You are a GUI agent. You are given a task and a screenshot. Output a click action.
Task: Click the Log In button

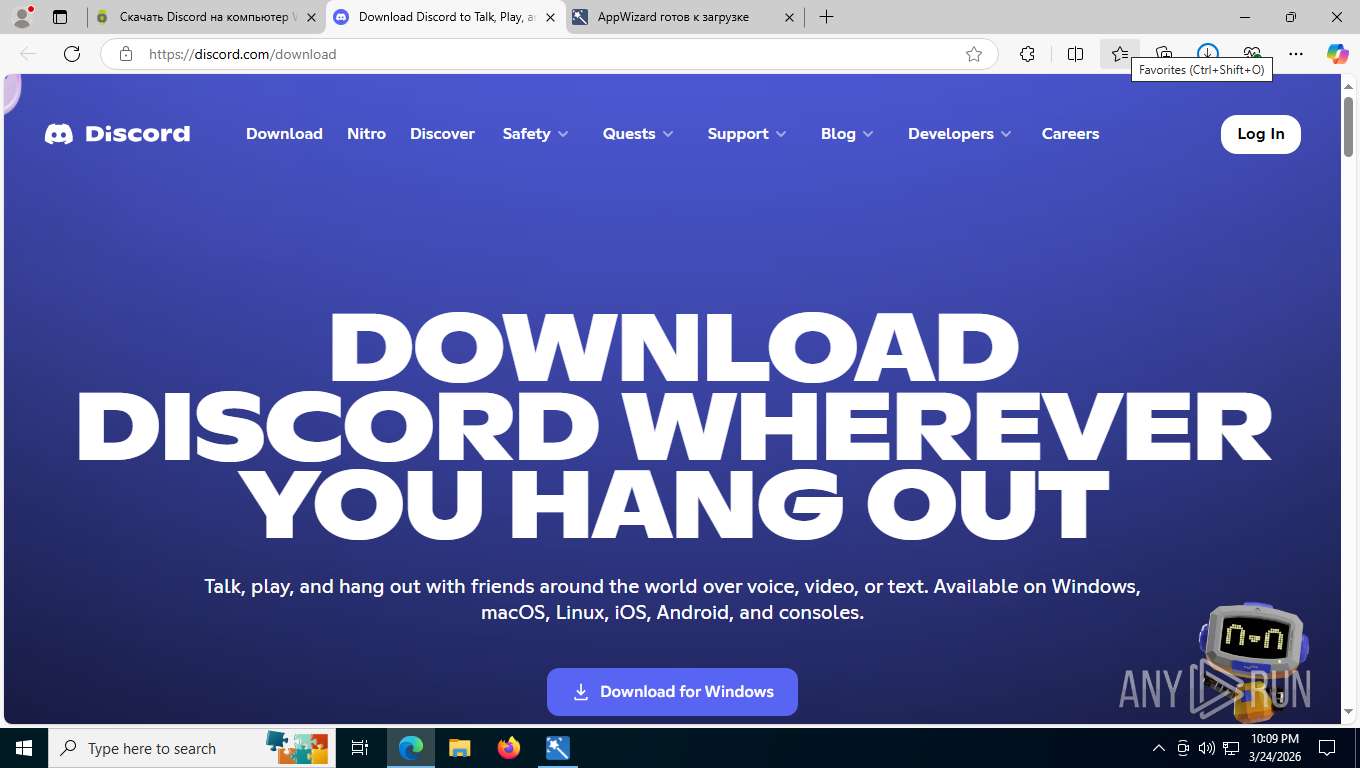pos(1261,134)
